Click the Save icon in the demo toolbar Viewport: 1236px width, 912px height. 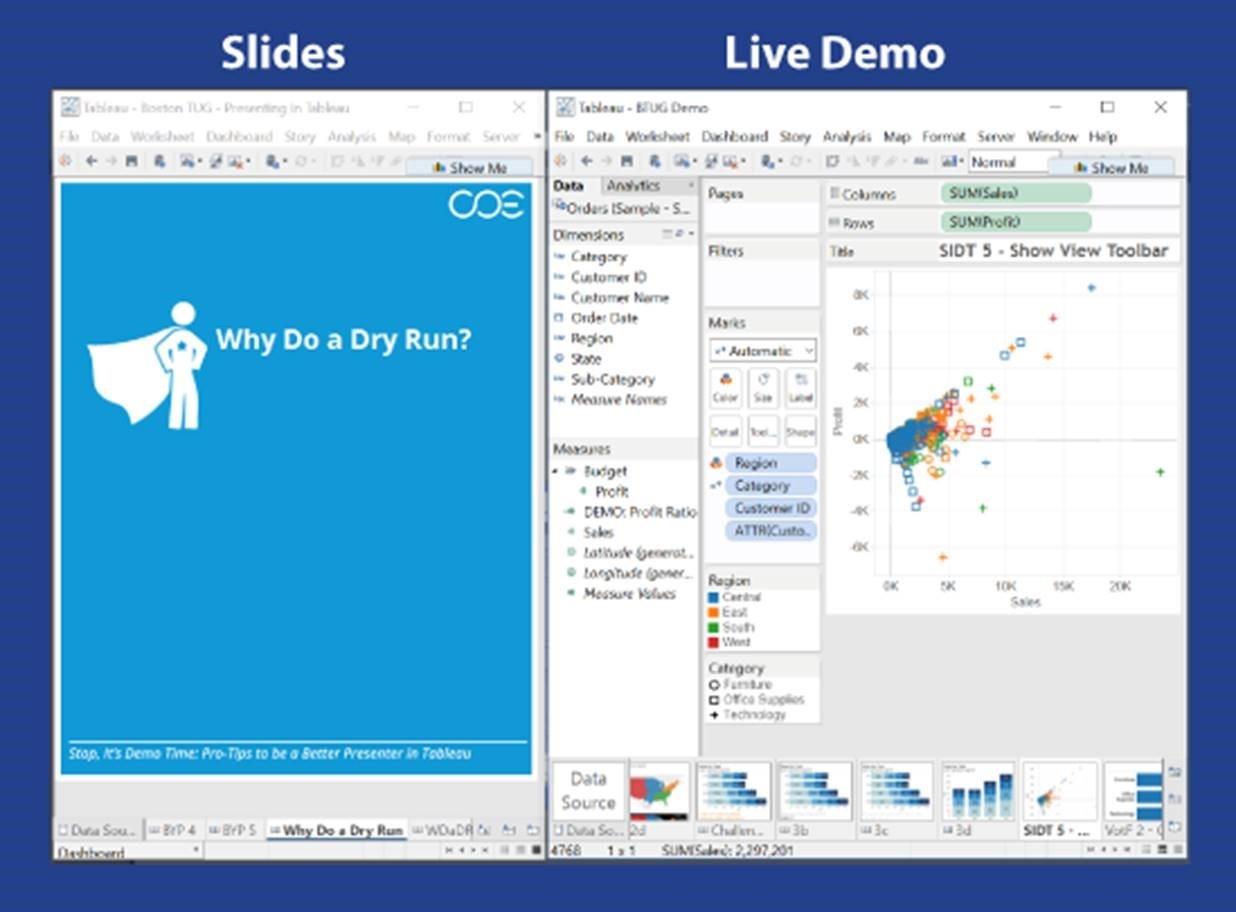click(x=626, y=160)
